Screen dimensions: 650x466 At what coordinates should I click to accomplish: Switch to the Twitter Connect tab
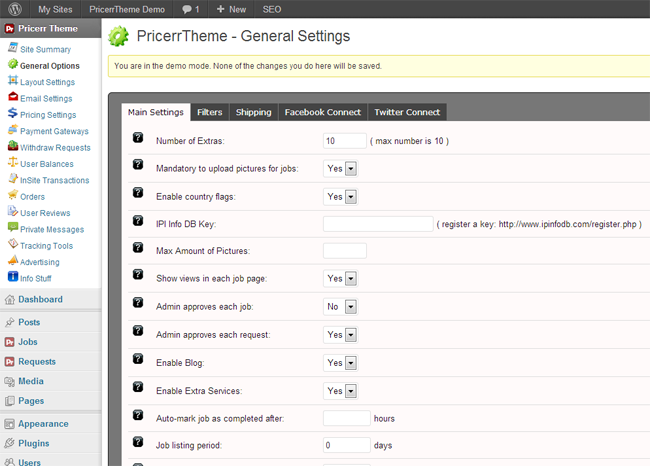coord(407,112)
